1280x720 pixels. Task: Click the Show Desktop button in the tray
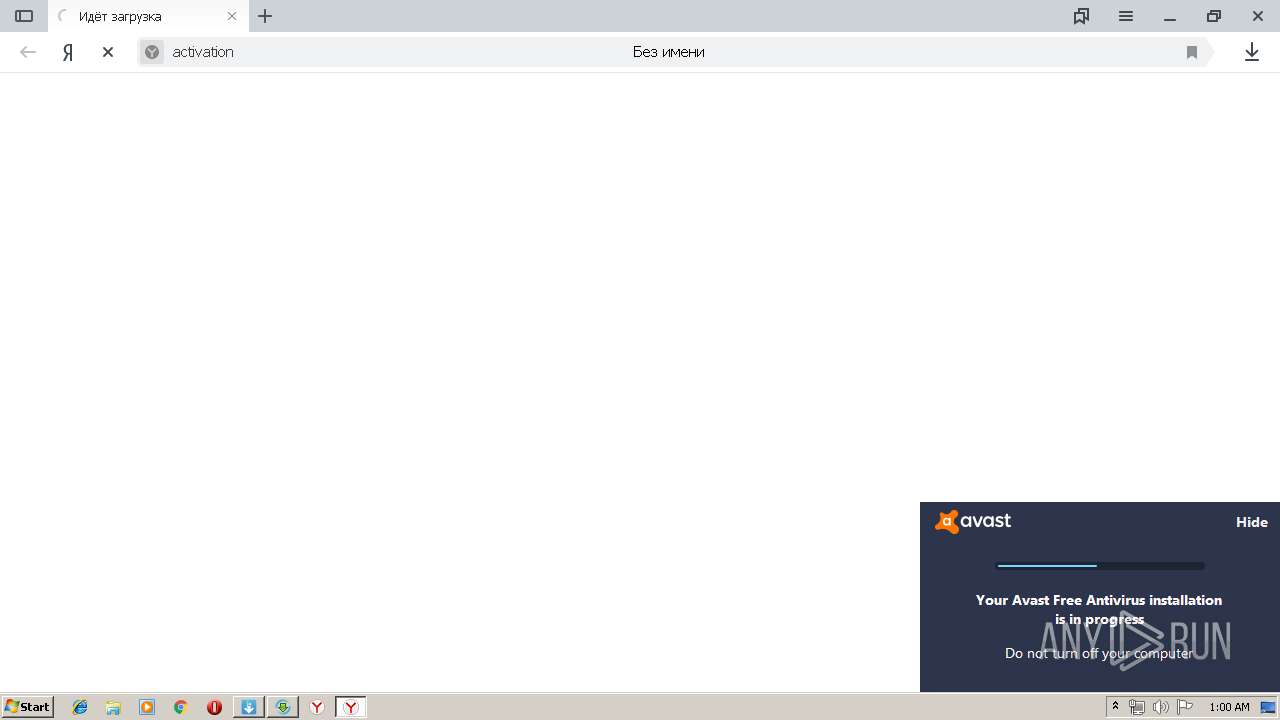coord(1268,707)
